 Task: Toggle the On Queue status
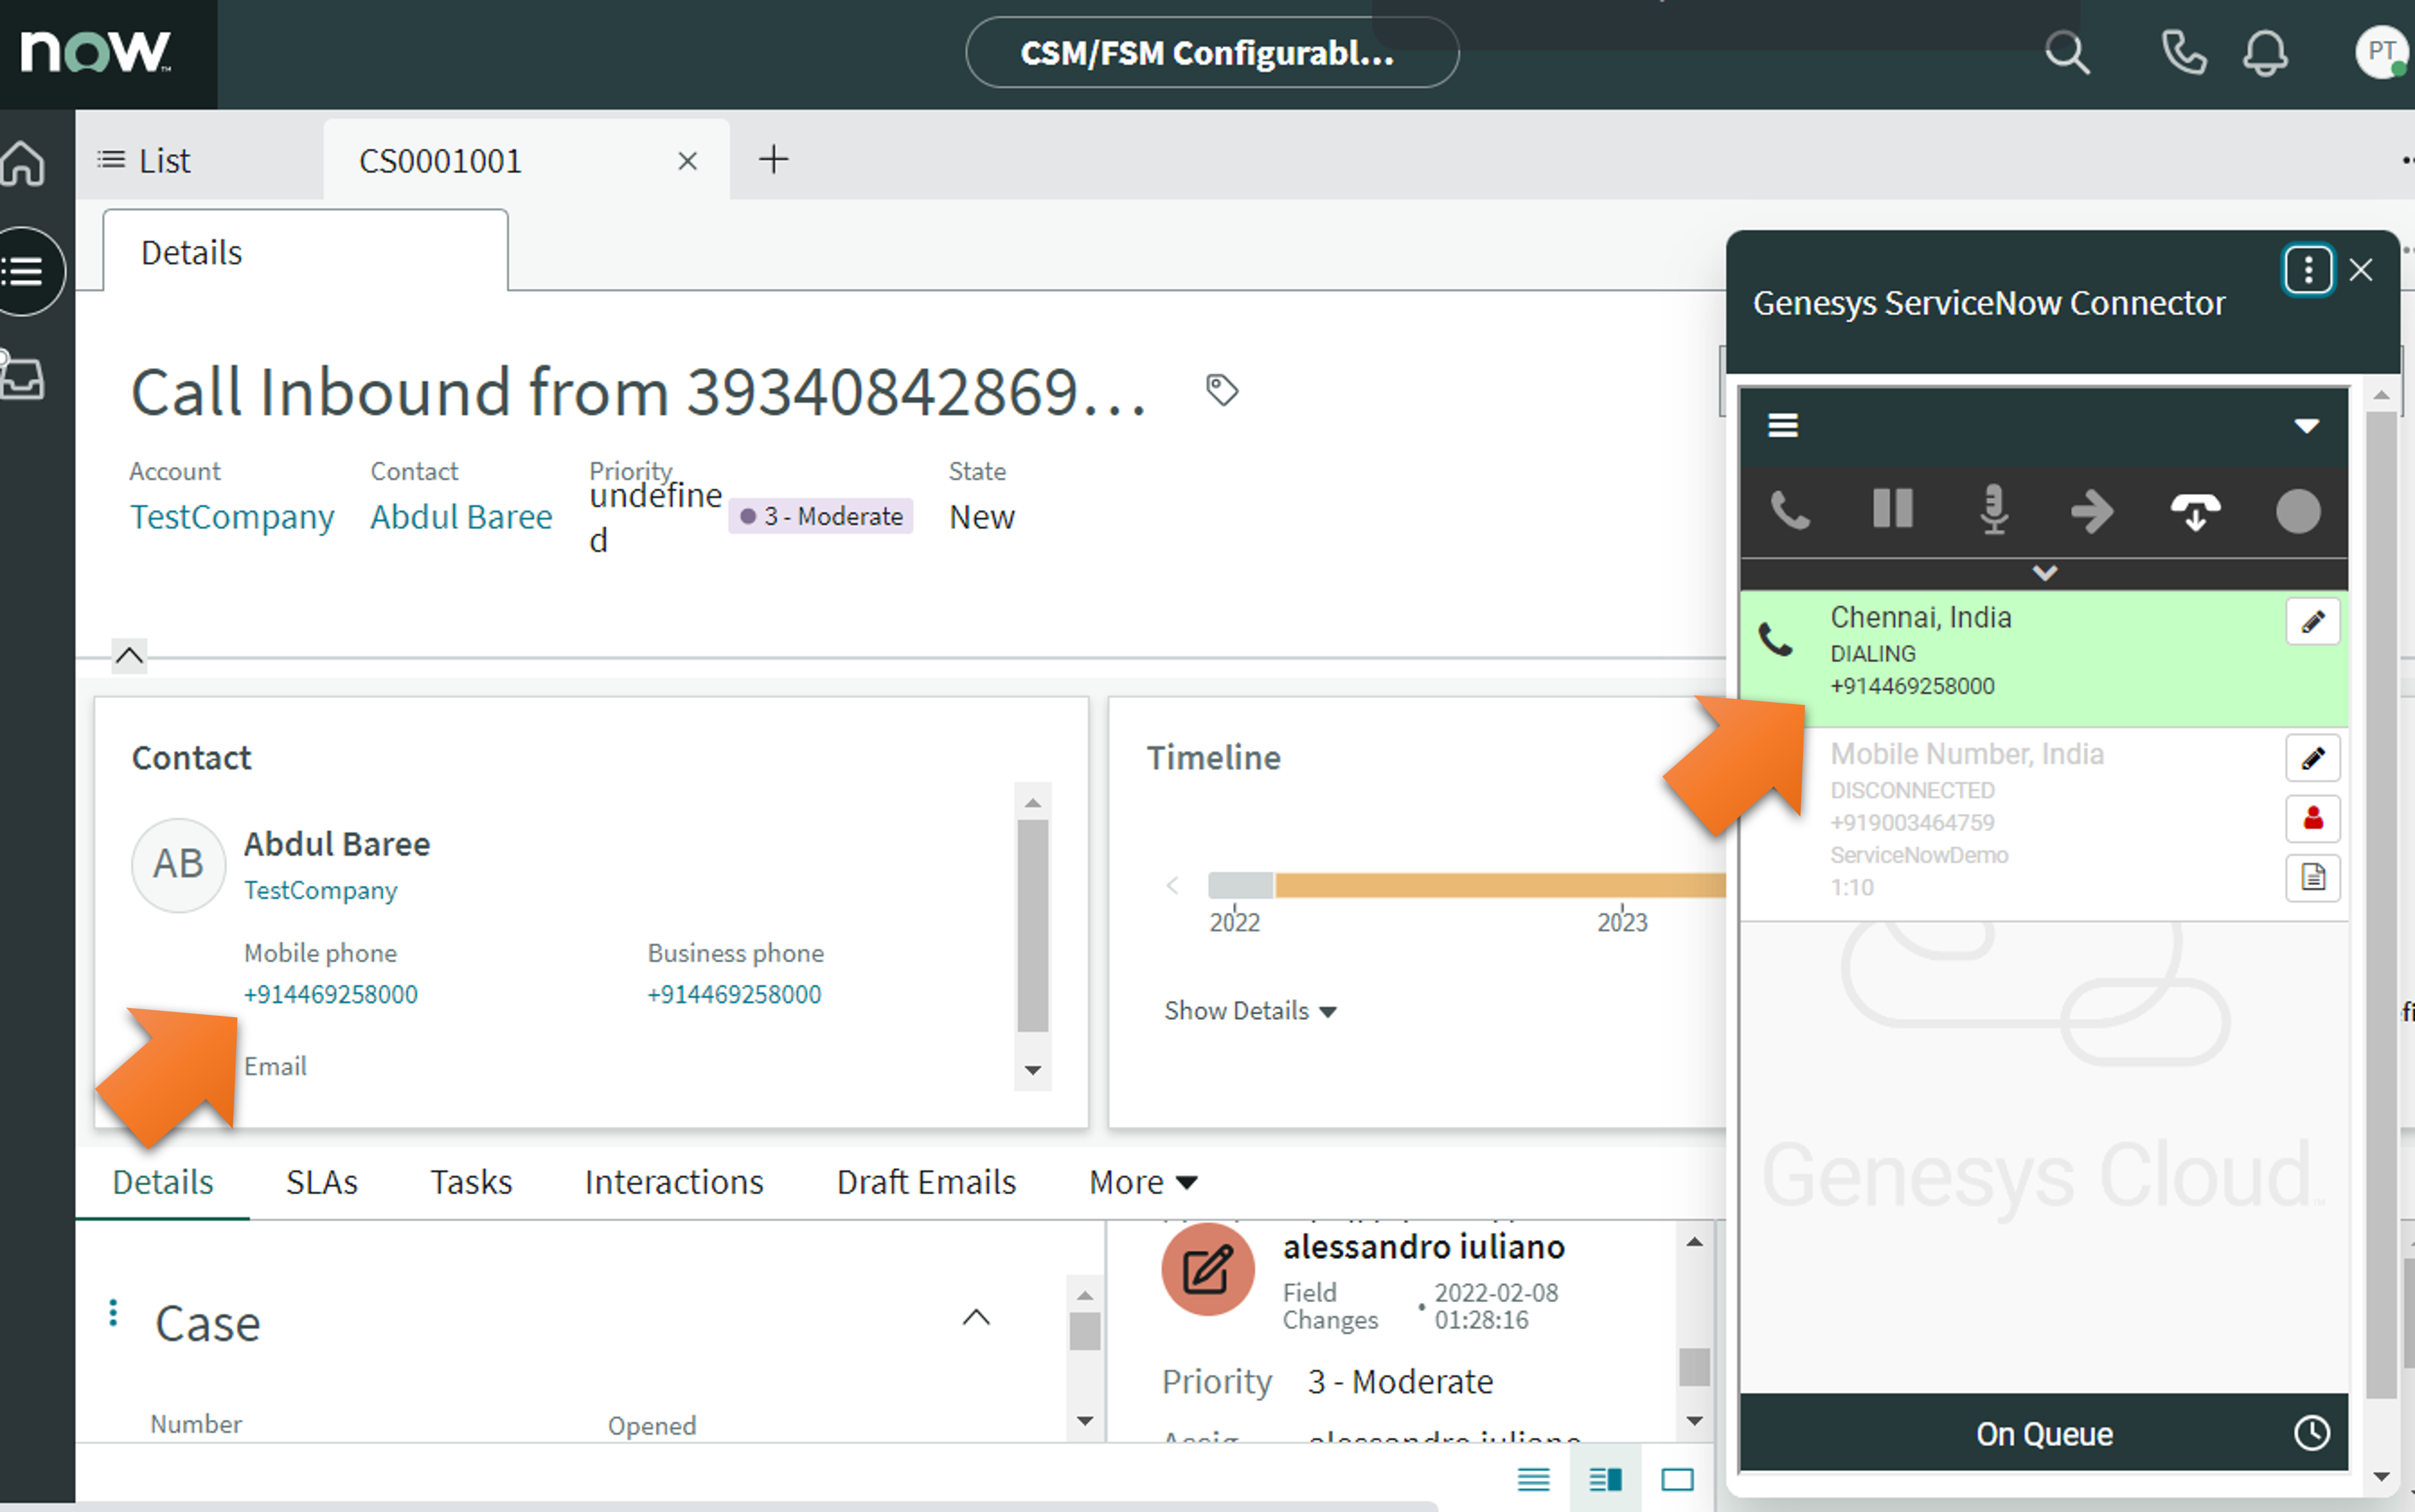point(2044,1434)
